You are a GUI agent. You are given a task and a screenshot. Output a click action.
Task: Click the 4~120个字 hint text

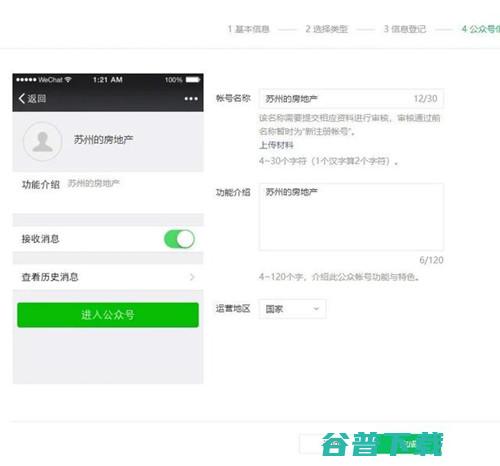(339, 277)
